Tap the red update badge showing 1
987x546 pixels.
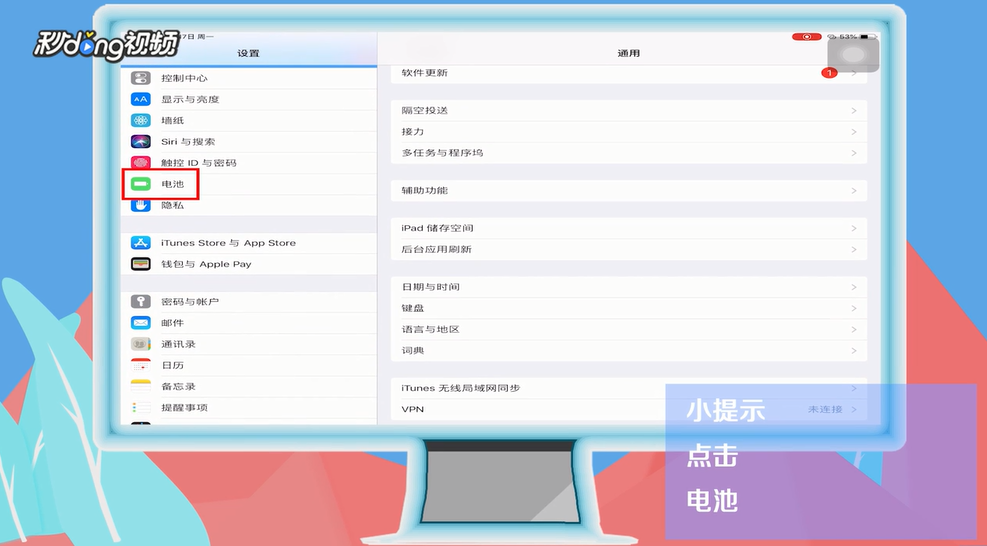829,73
